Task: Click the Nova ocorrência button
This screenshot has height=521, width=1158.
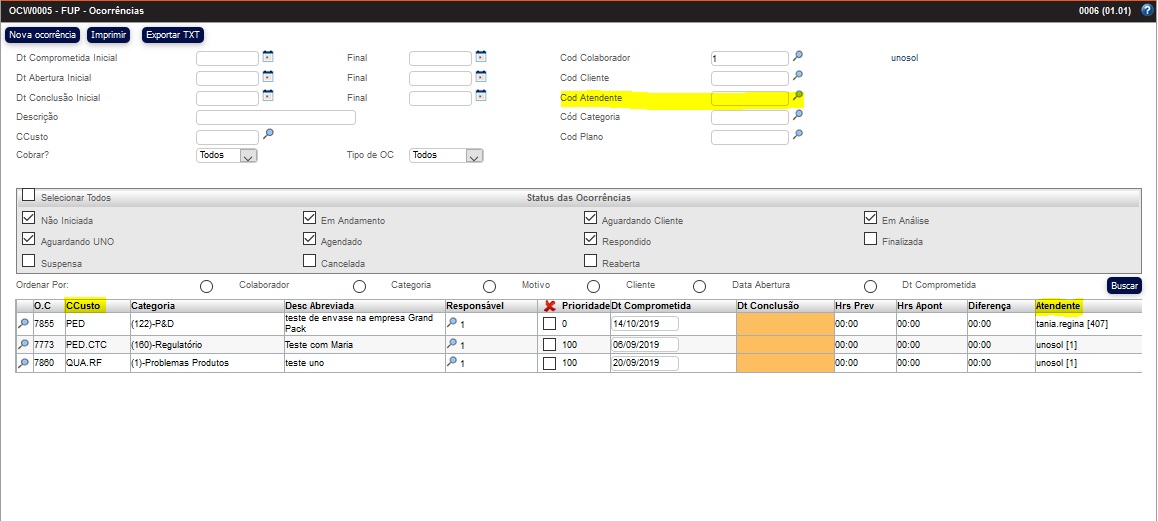Action: (x=42, y=35)
